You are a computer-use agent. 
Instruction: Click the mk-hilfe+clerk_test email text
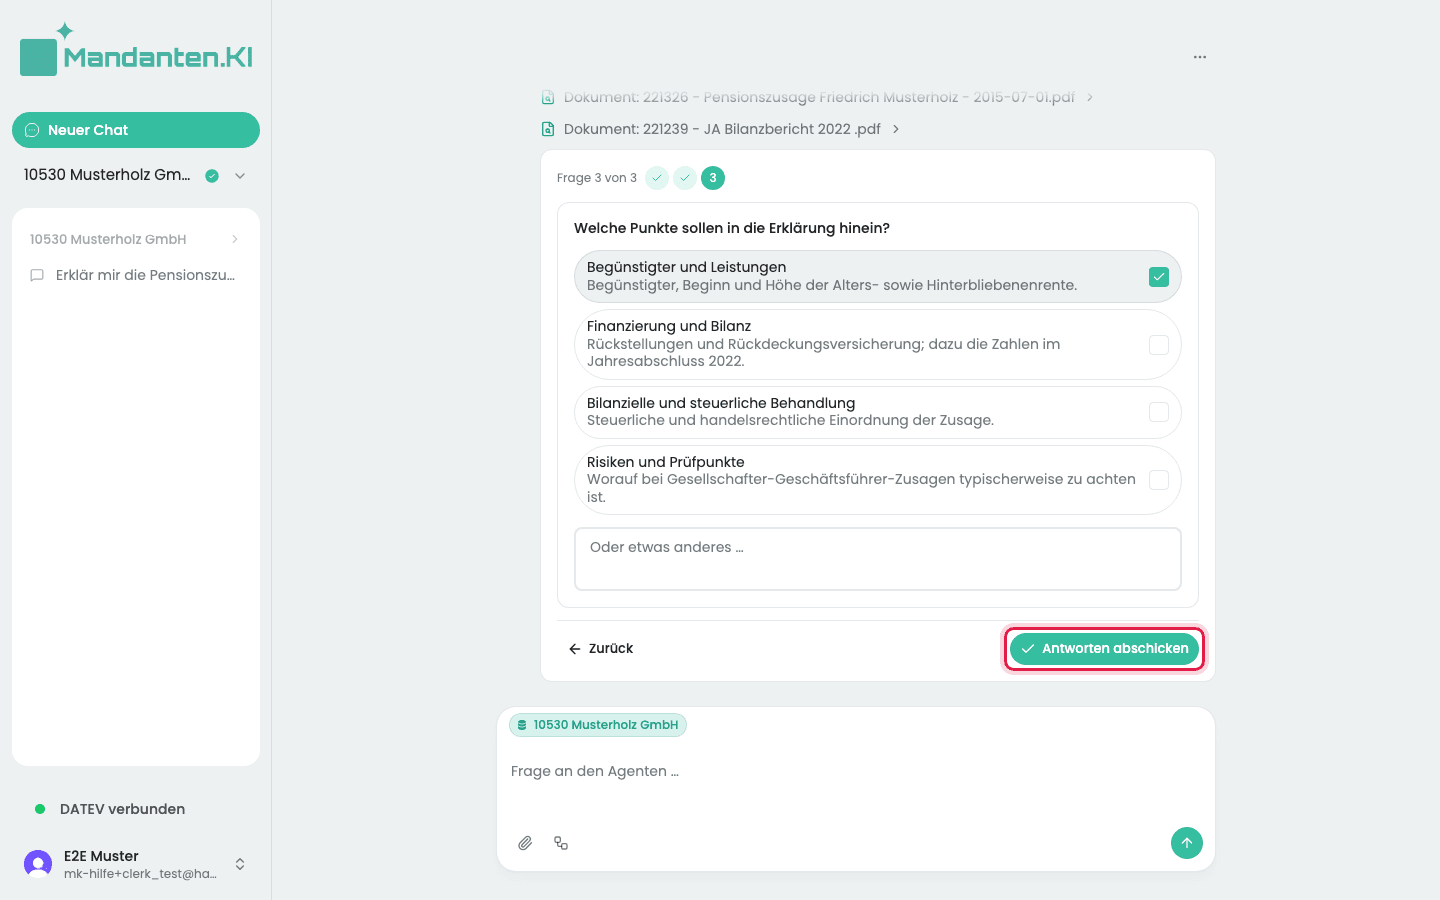click(x=140, y=874)
